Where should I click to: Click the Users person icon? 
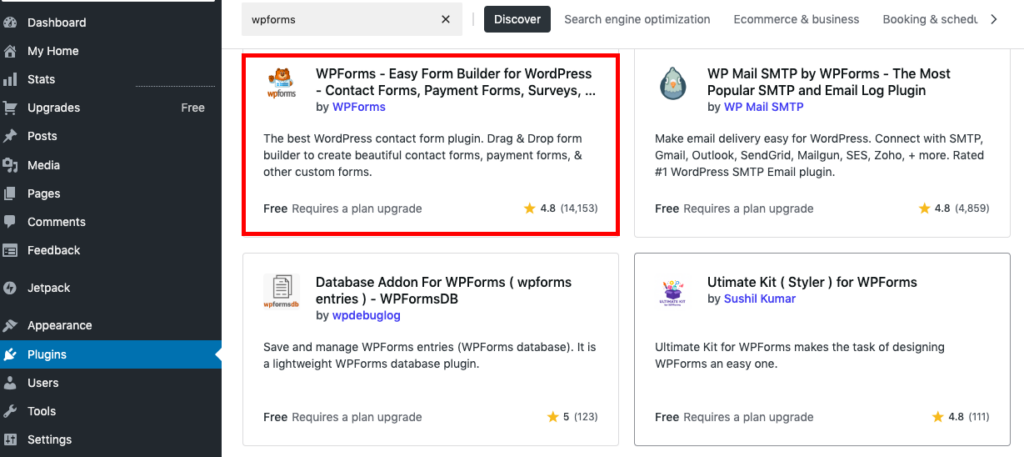coord(10,383)
